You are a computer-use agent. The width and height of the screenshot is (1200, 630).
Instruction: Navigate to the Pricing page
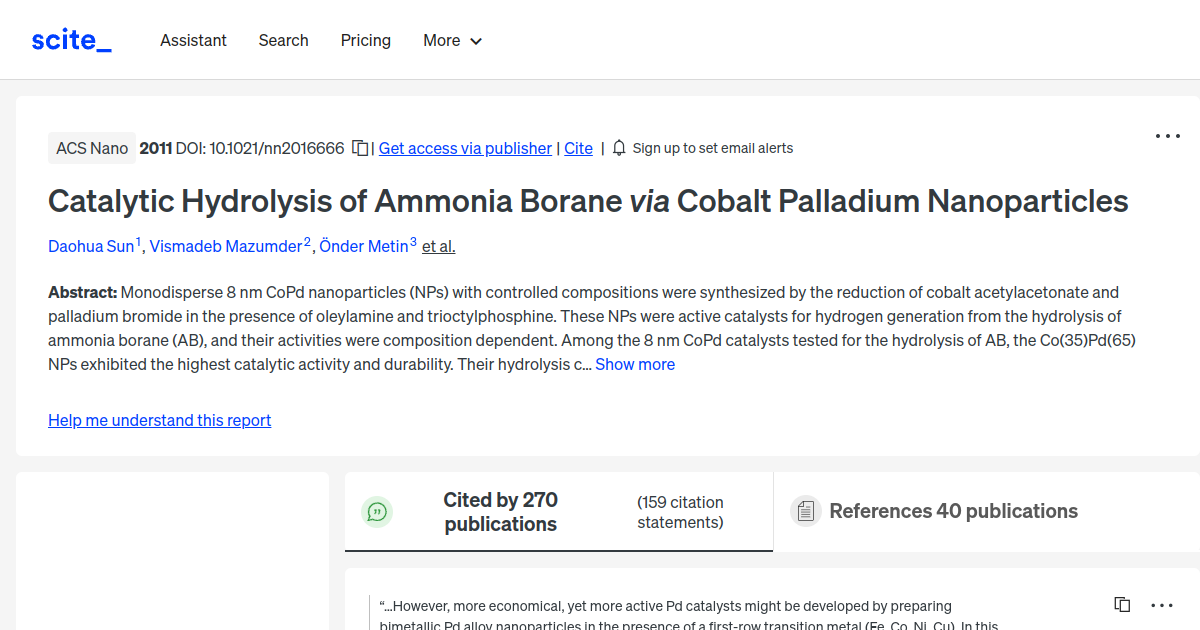pyautogui.click(x=365, y=40)
